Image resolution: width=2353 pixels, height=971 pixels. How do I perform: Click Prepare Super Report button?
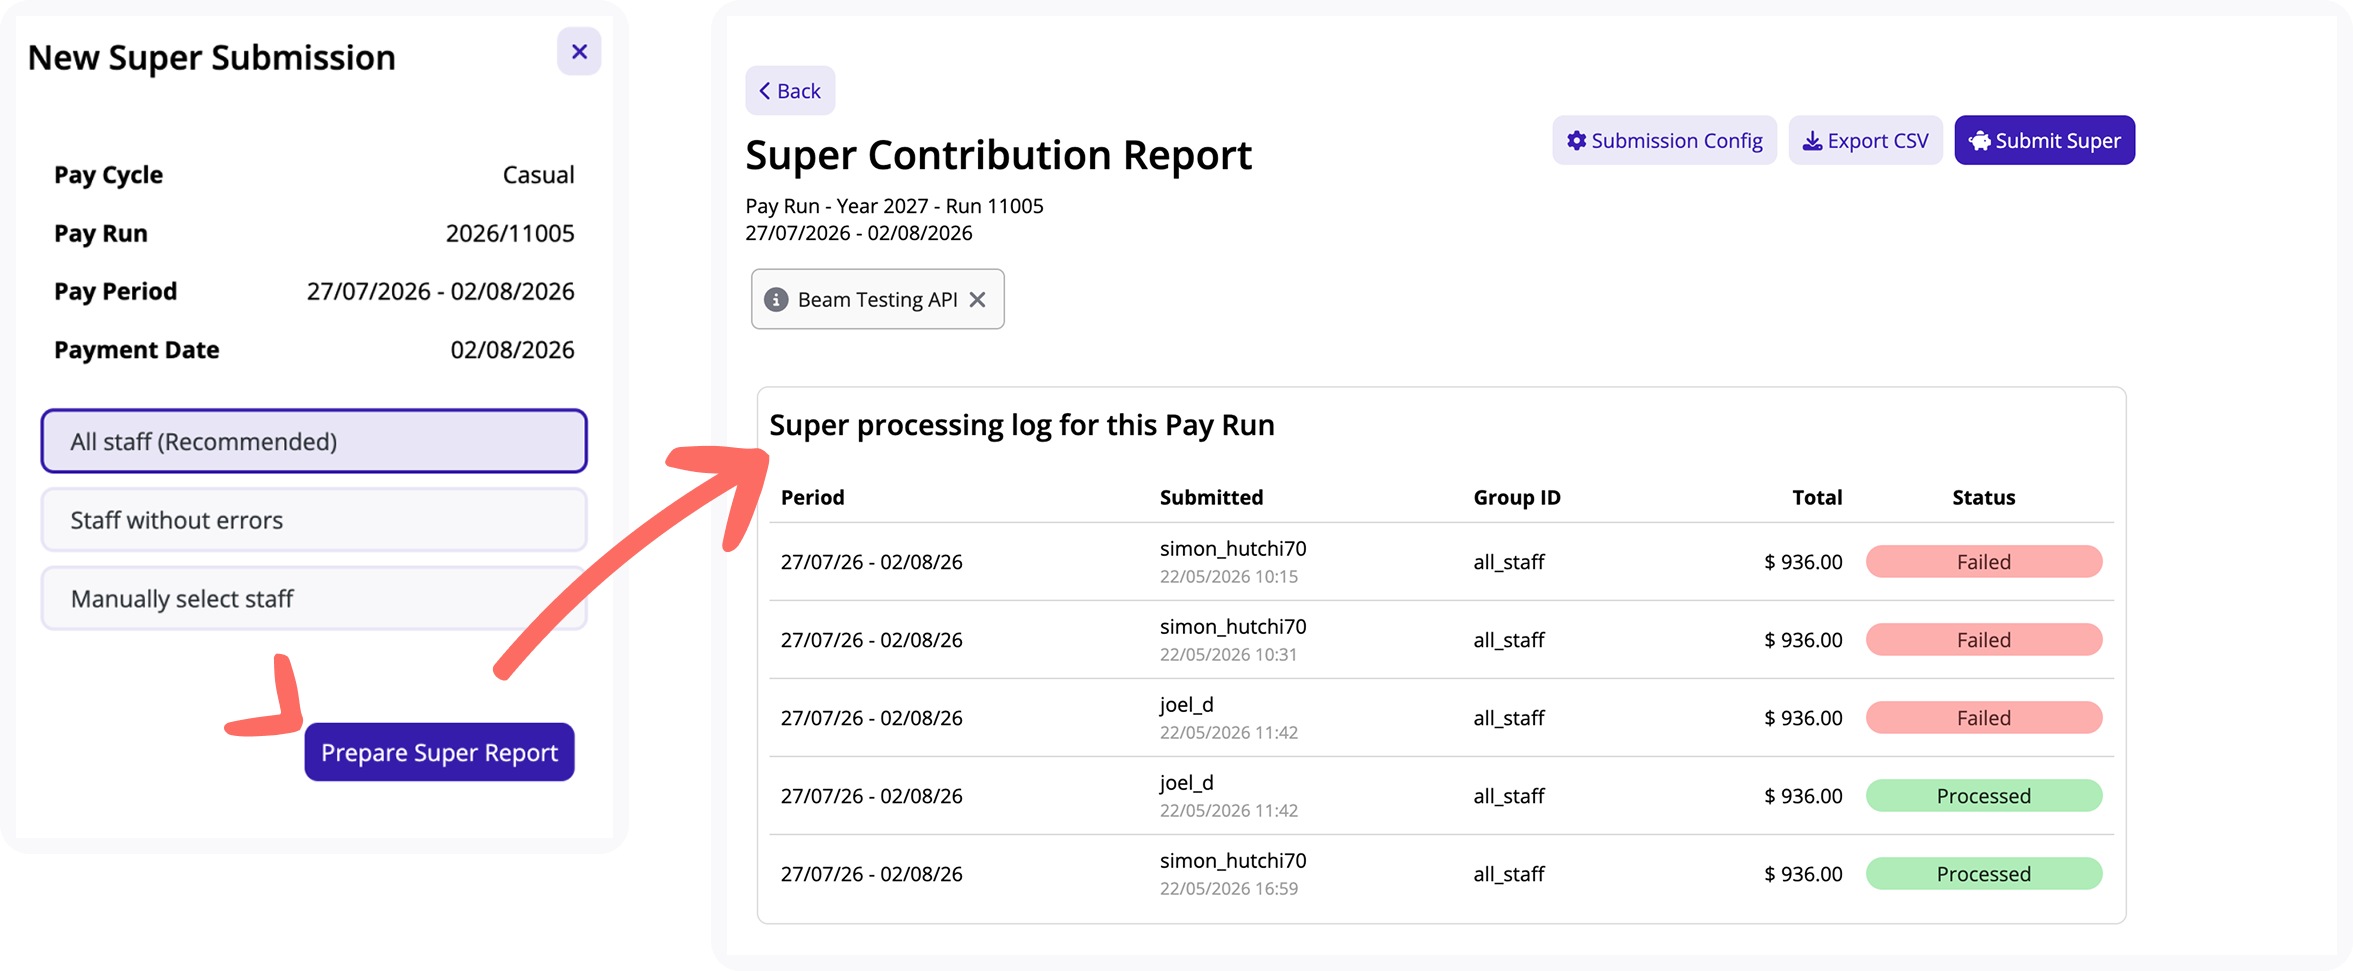[x=439, y=752]
